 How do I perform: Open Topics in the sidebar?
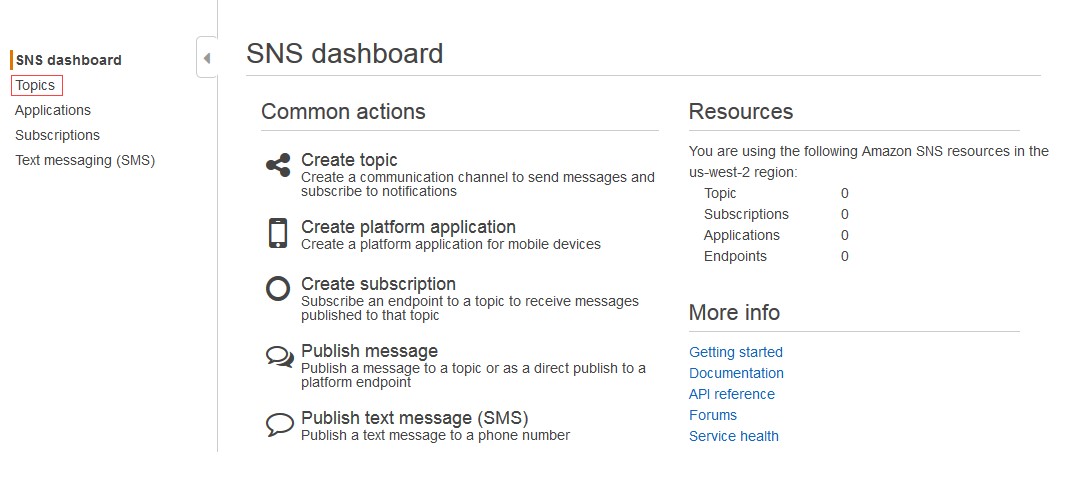pyautogui.click(x=36, y=85)
